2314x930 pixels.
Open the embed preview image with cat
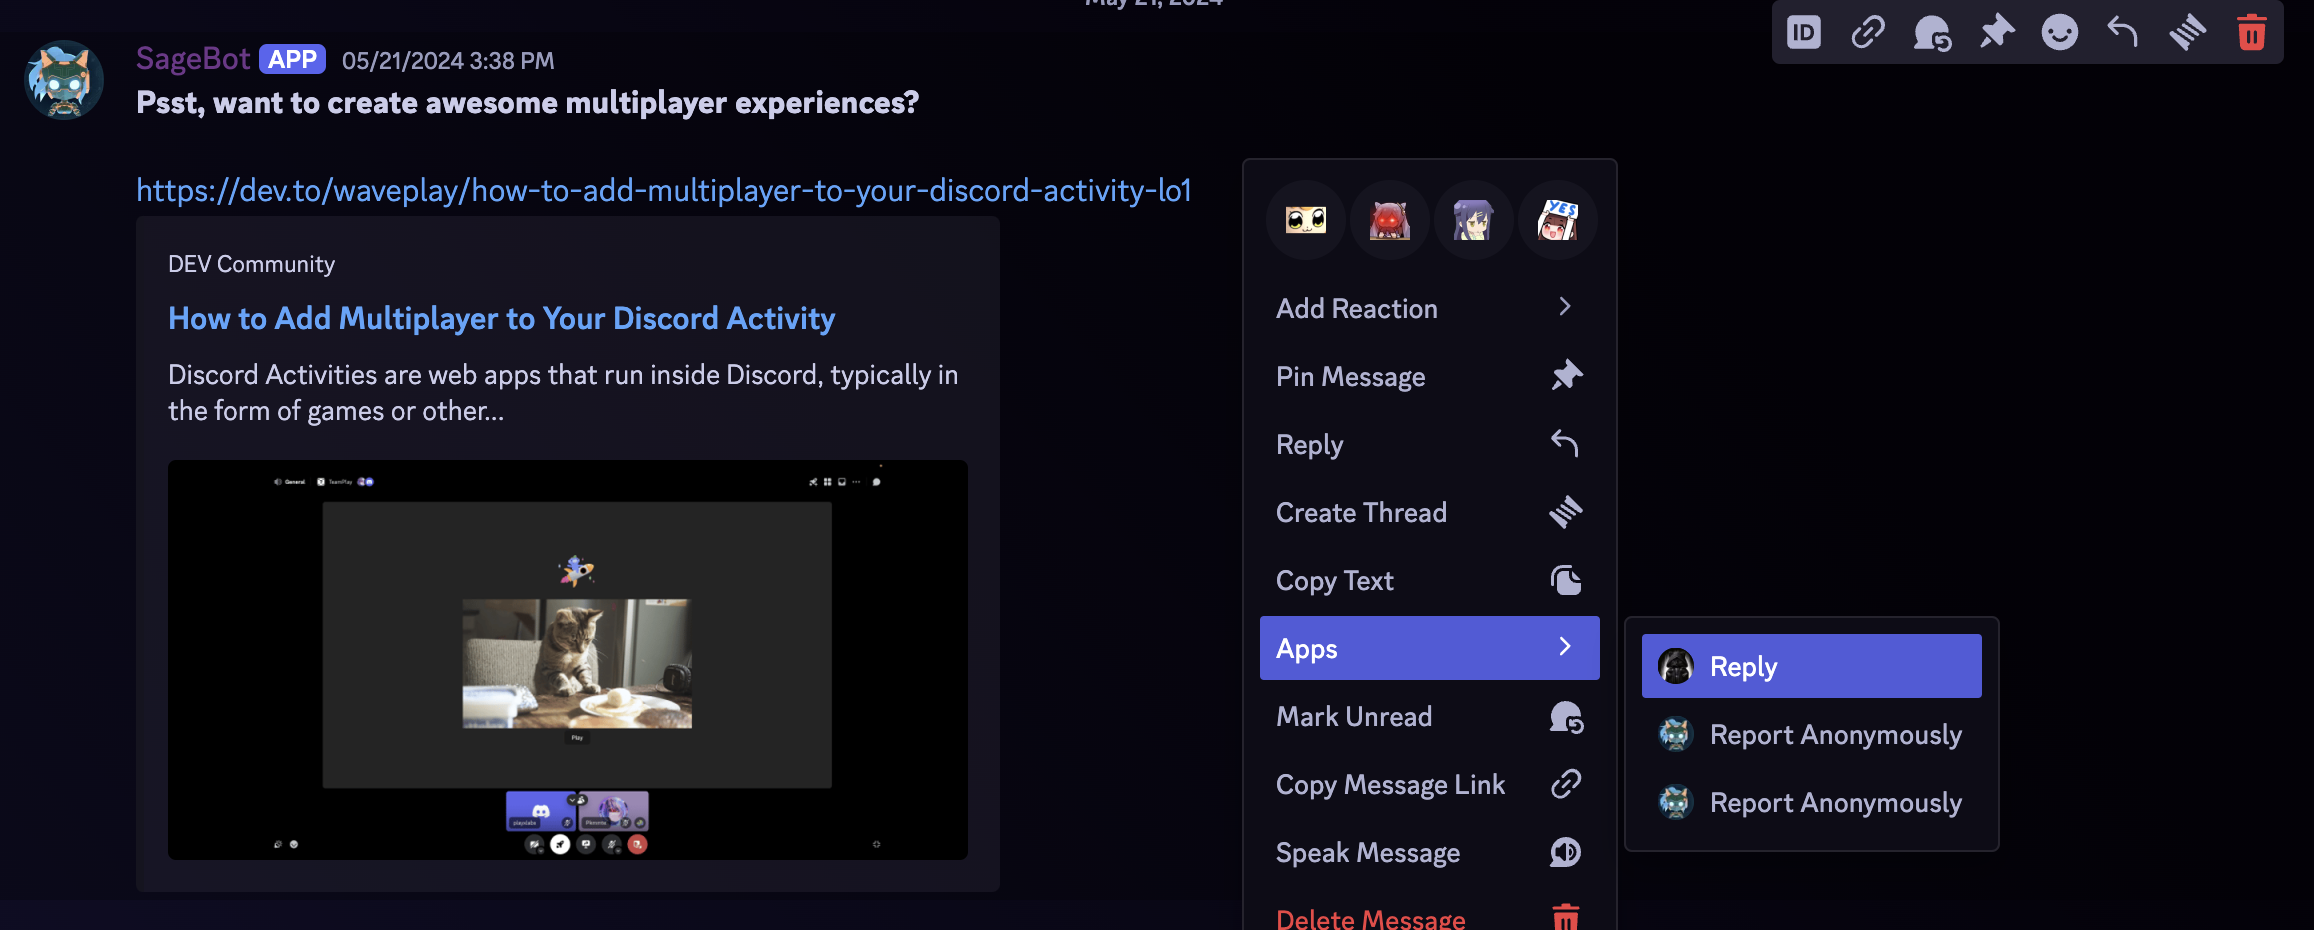click(568, 660)
